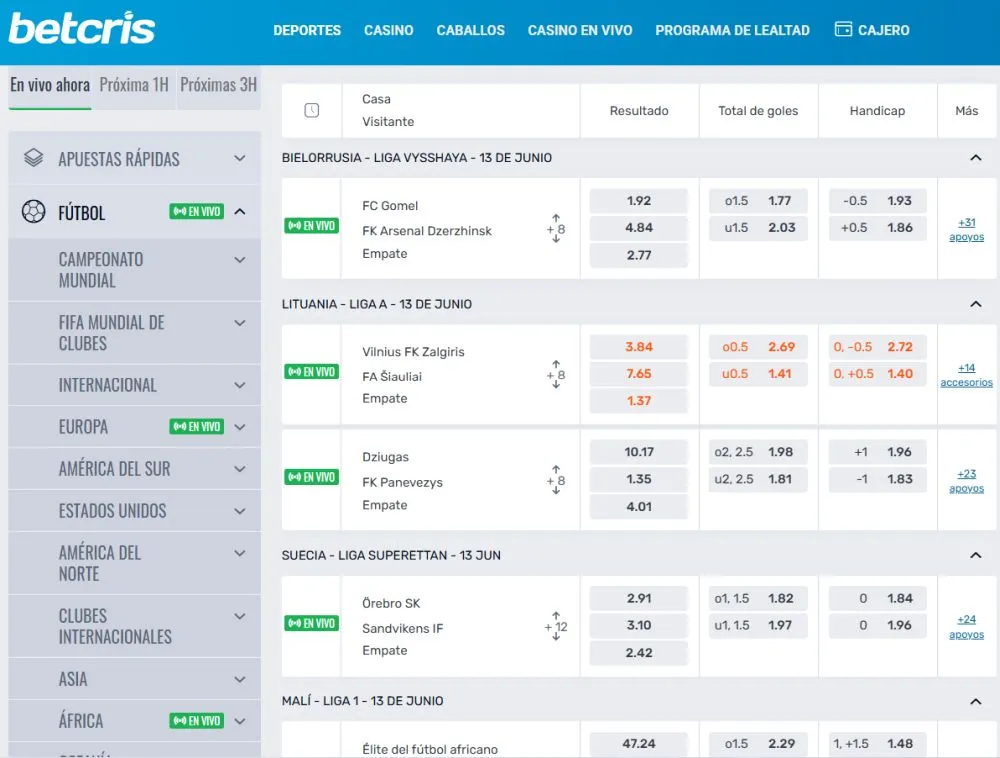Click EN VIVO badge for Dziugas match
The width and height of the screenshot is (1000, 758).
point(311,477)
